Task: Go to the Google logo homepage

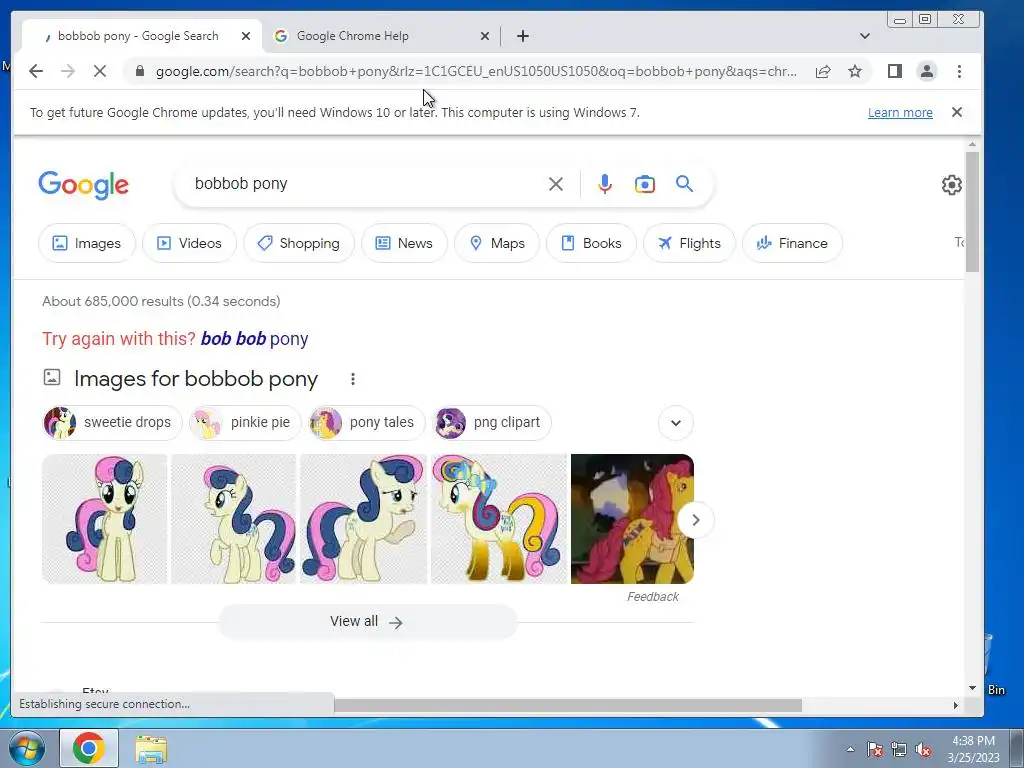Action: tap(84, 185)
